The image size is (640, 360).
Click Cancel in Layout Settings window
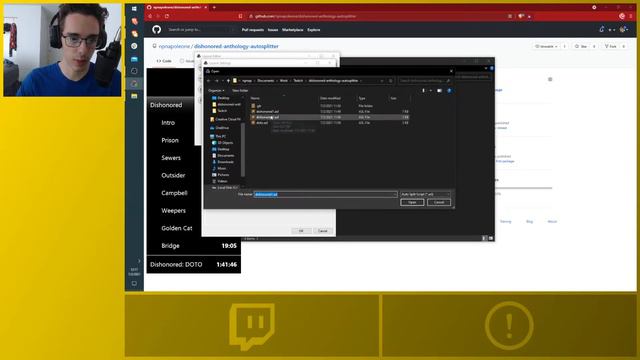tap(323, 231)
